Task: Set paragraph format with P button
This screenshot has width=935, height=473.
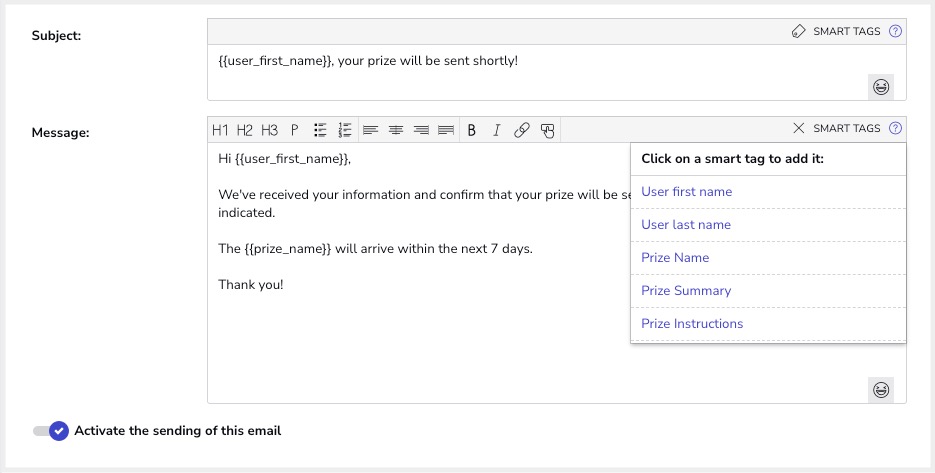Action: [295, 130]
